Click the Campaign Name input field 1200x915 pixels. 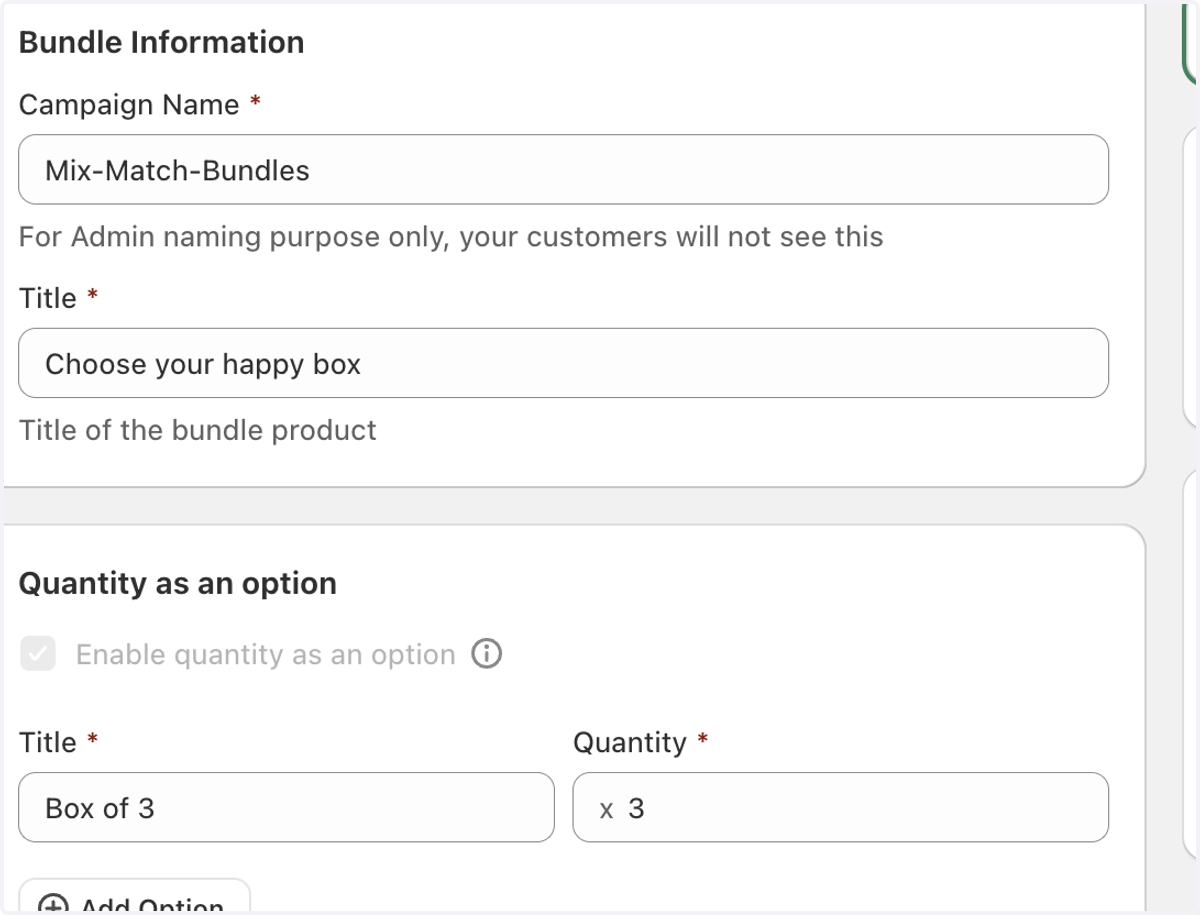pos(563,170)
